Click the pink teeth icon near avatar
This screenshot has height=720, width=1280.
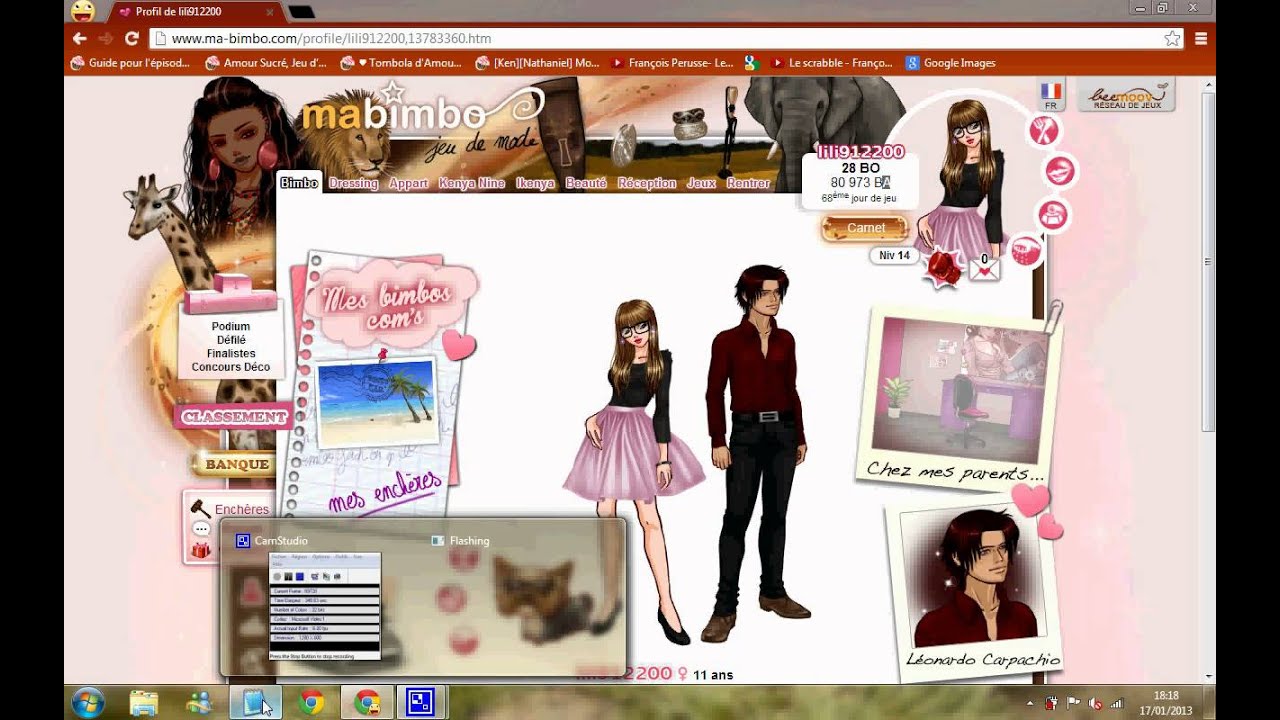tap(1027, 250)
